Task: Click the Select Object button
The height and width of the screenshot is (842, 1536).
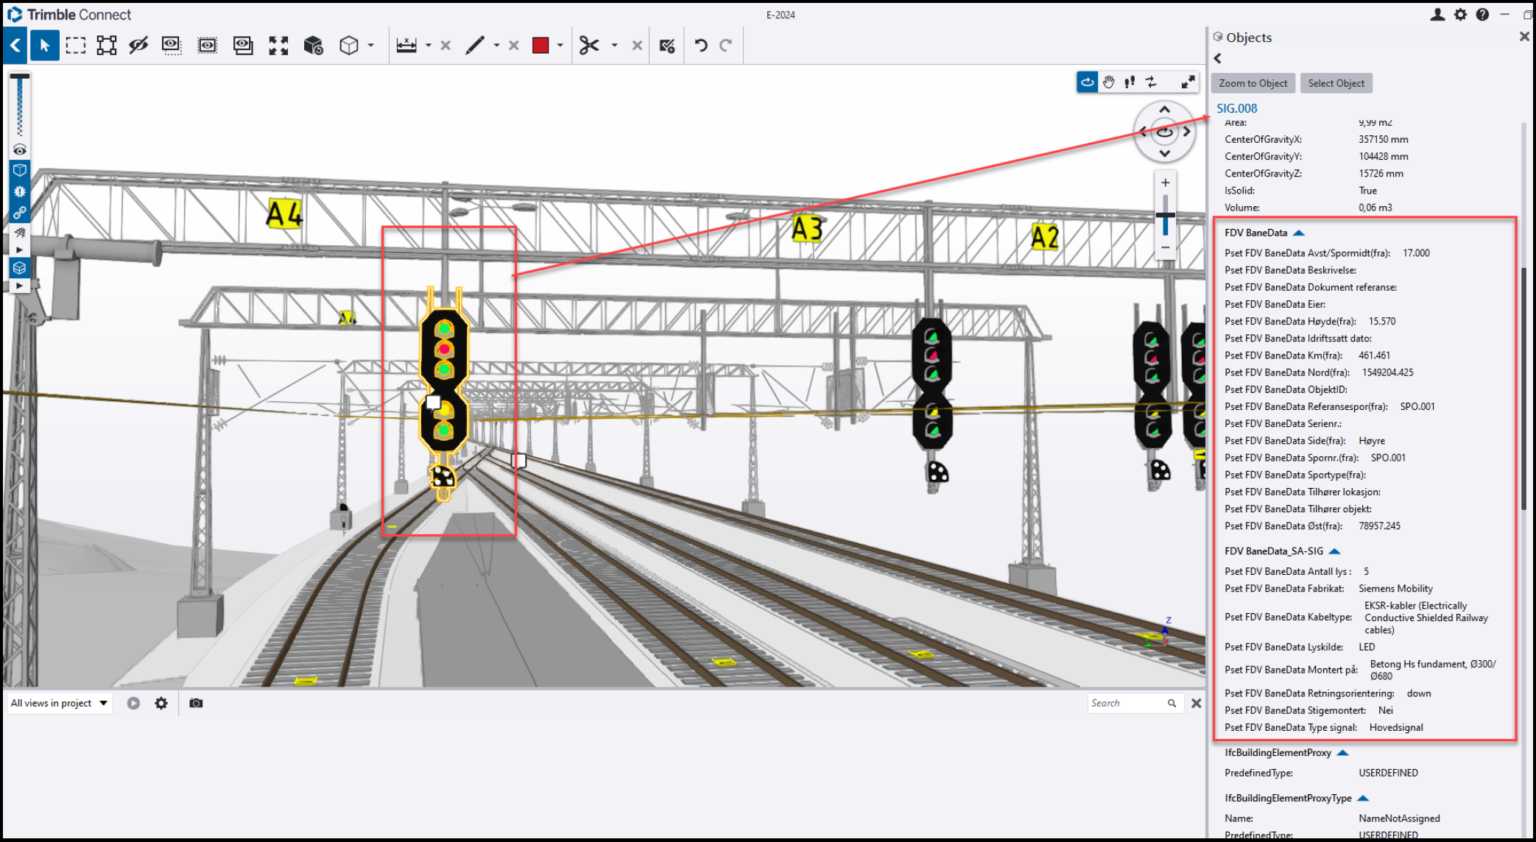Action: point(1336,83)
